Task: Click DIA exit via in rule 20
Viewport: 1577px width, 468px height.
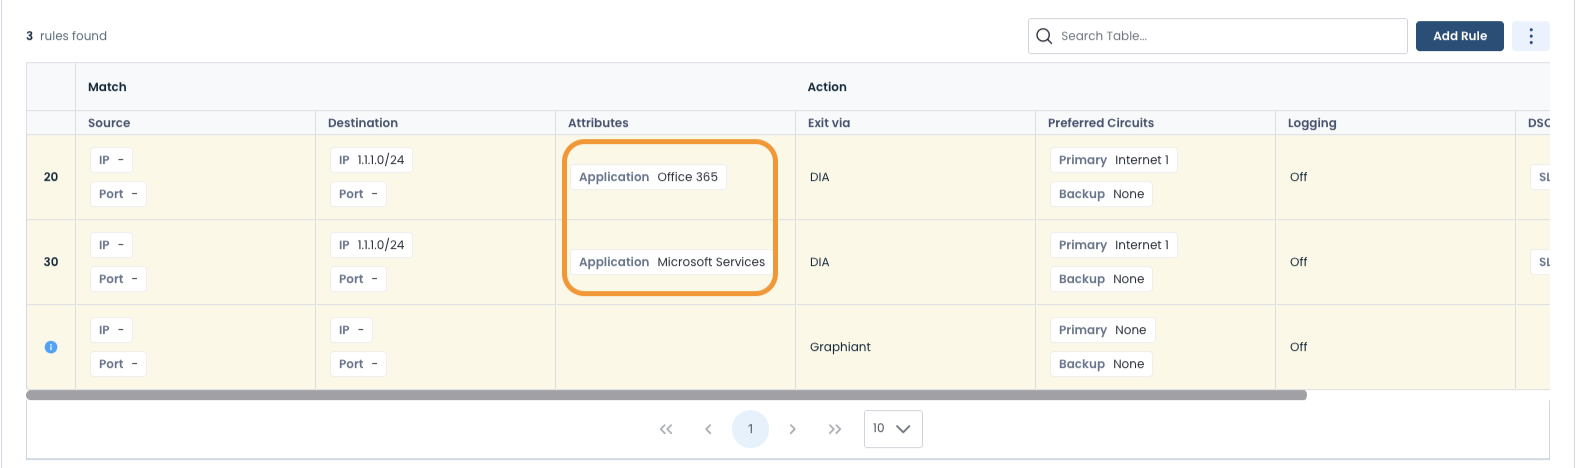Action: coord(820,177)
